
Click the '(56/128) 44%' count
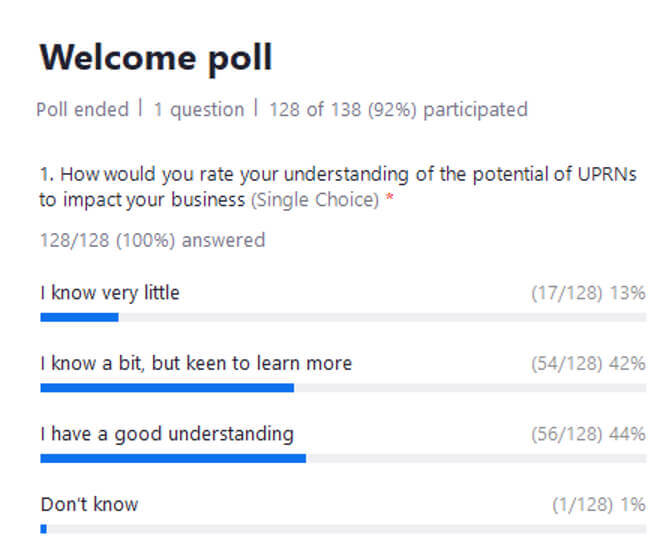[x=588, y=434]
